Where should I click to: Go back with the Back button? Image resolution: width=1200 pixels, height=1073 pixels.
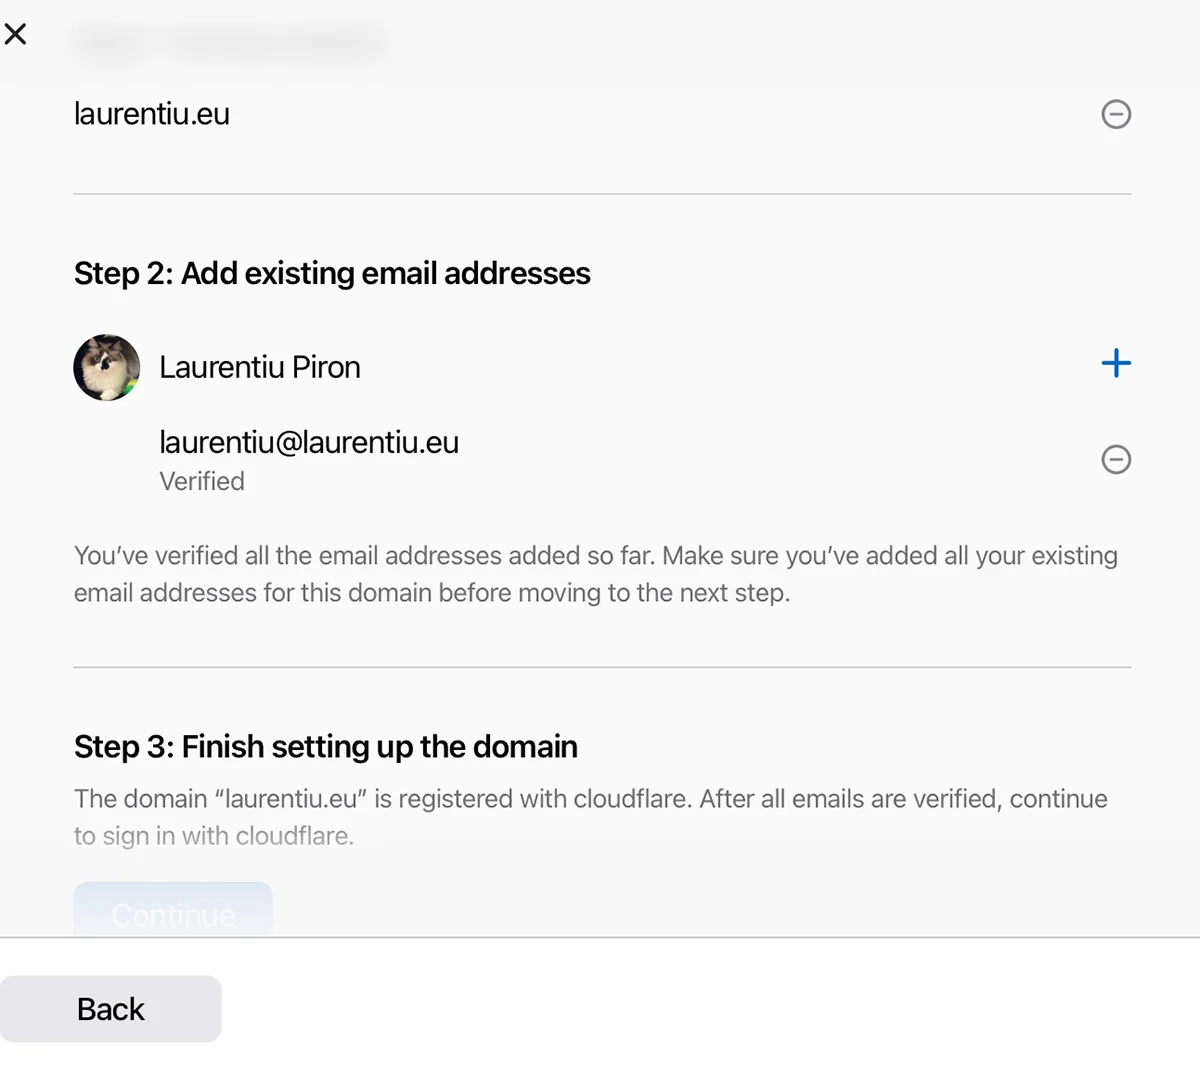pos(111,1009)
